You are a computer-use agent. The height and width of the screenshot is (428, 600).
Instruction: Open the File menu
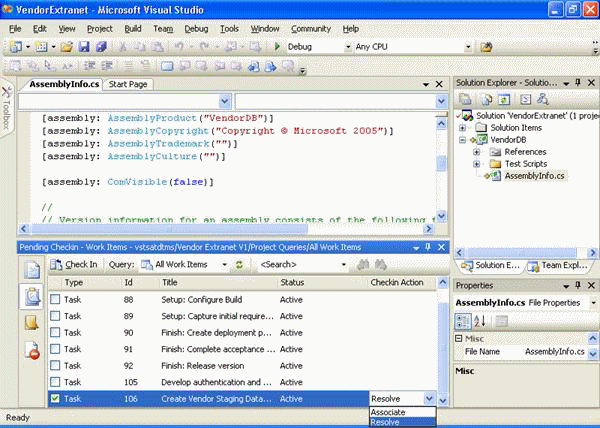pyautogui.click(x=15, y=29)
